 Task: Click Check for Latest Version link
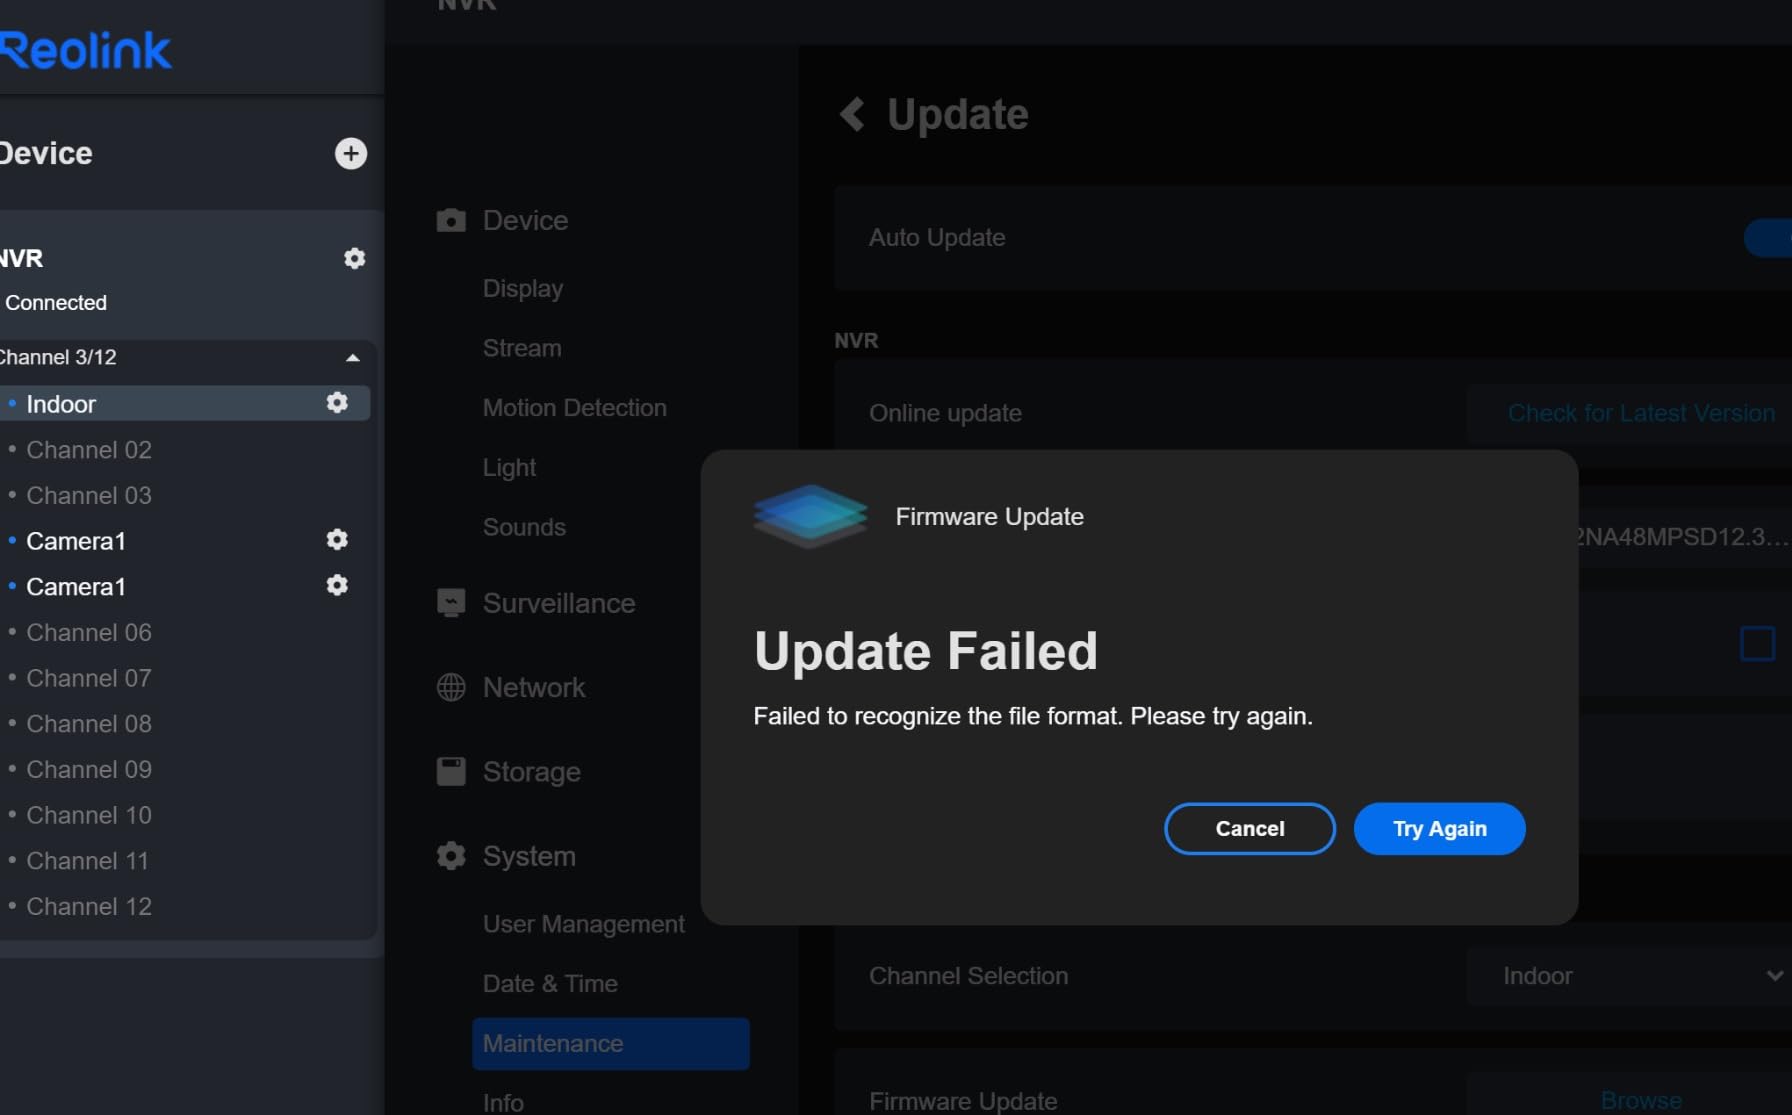(x=1641, y=413)
